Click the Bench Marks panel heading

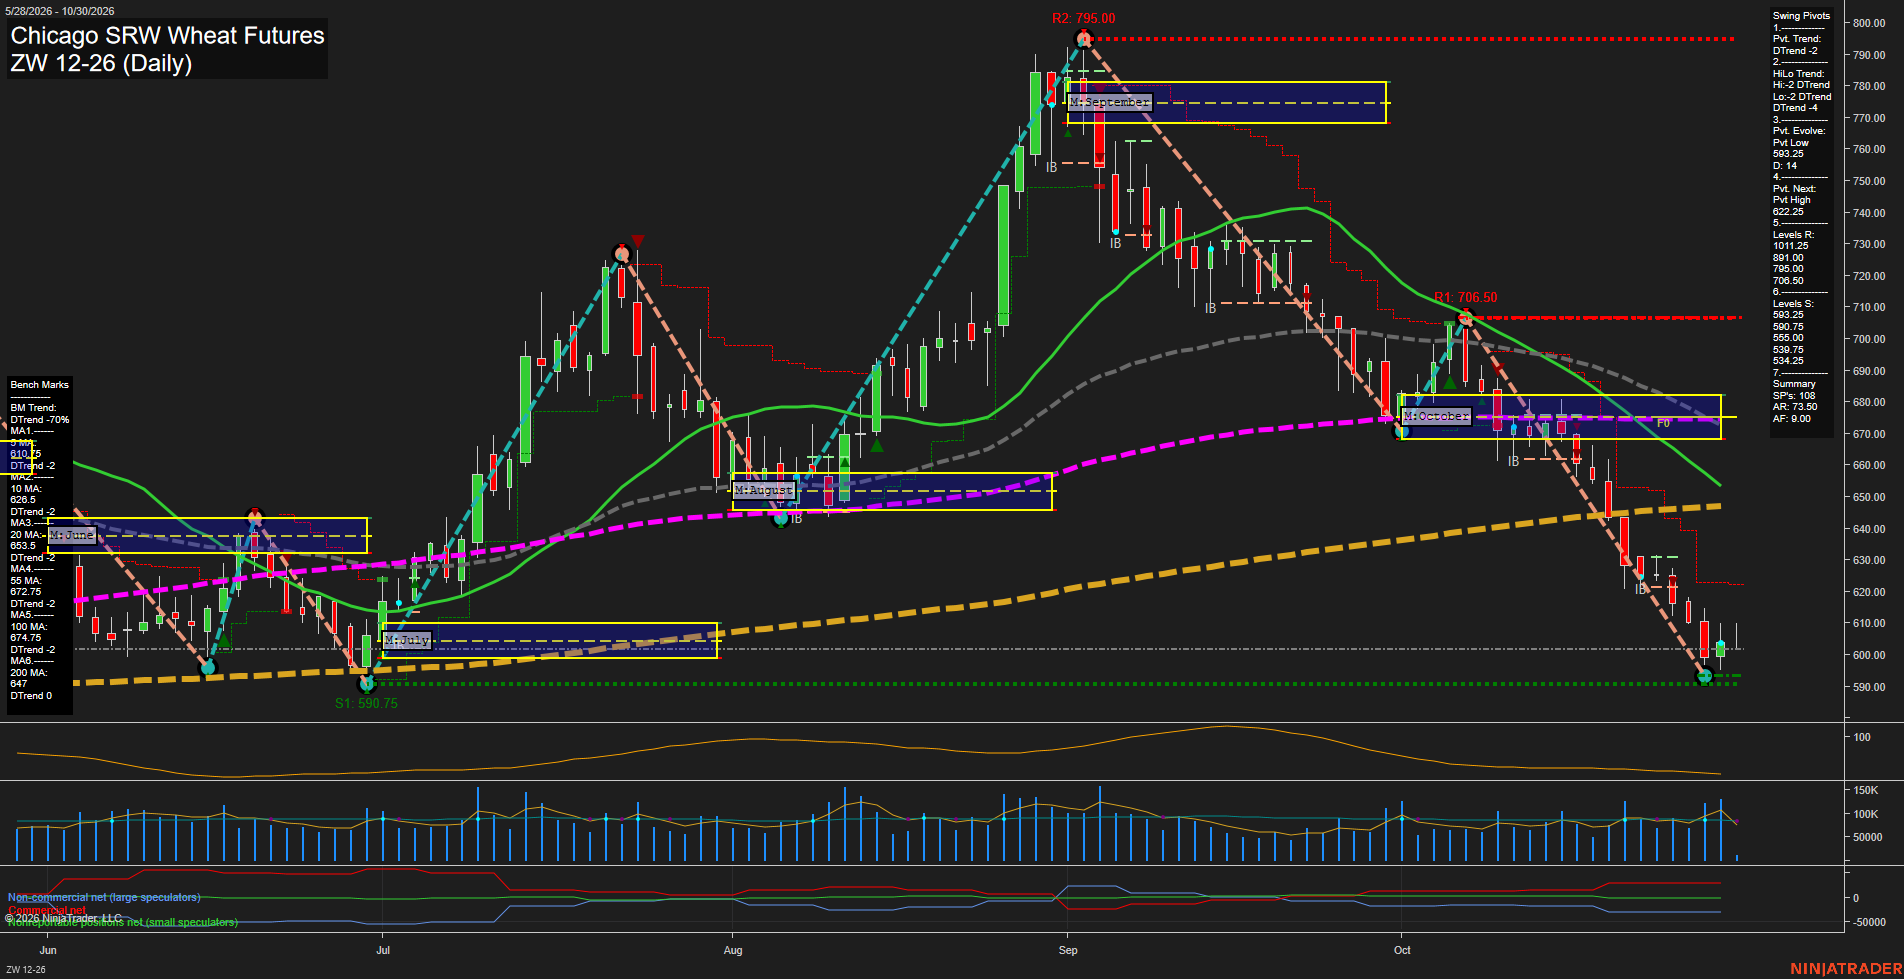click(x=39, y=385)
